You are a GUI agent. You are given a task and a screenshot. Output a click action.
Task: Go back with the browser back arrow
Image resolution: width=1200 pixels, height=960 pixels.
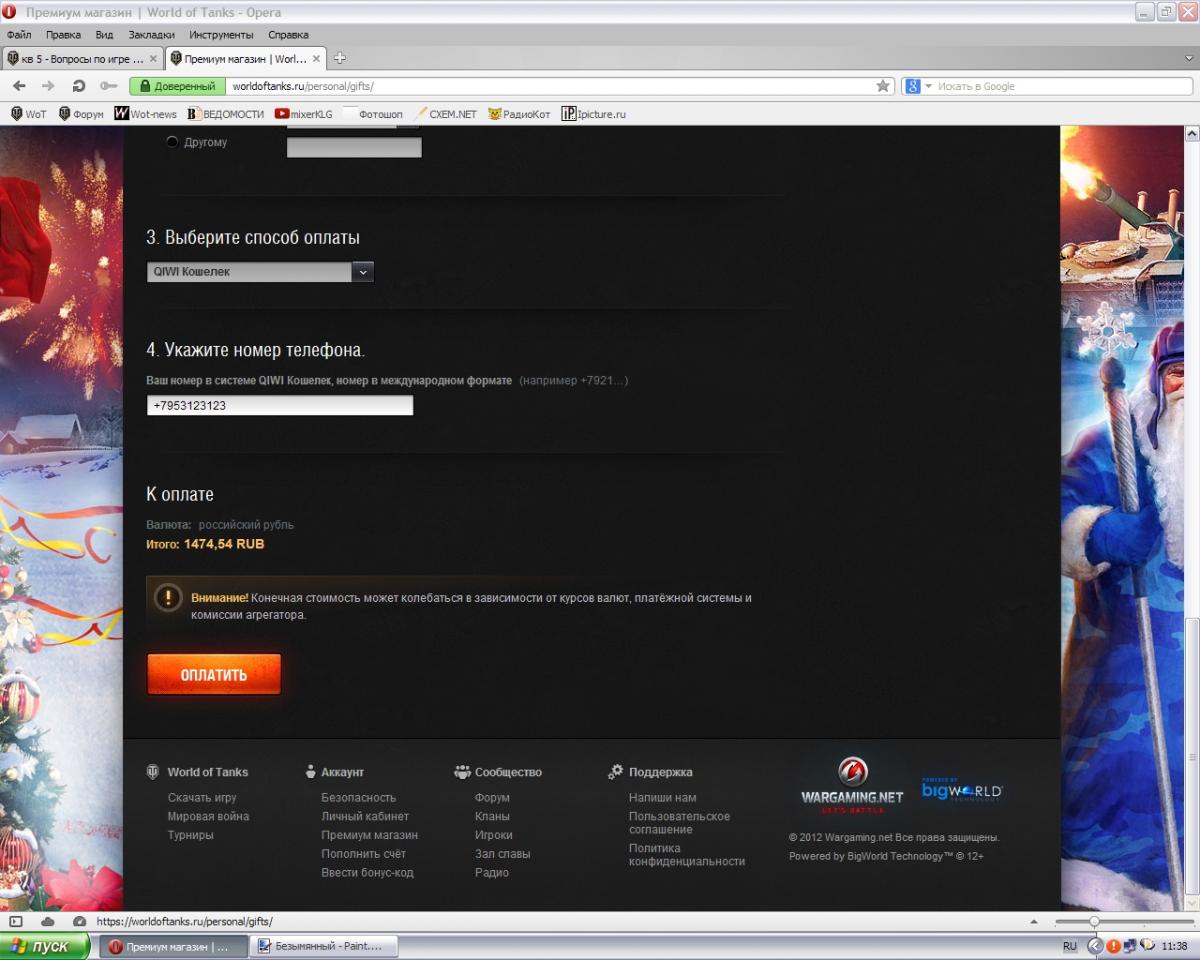19,86
